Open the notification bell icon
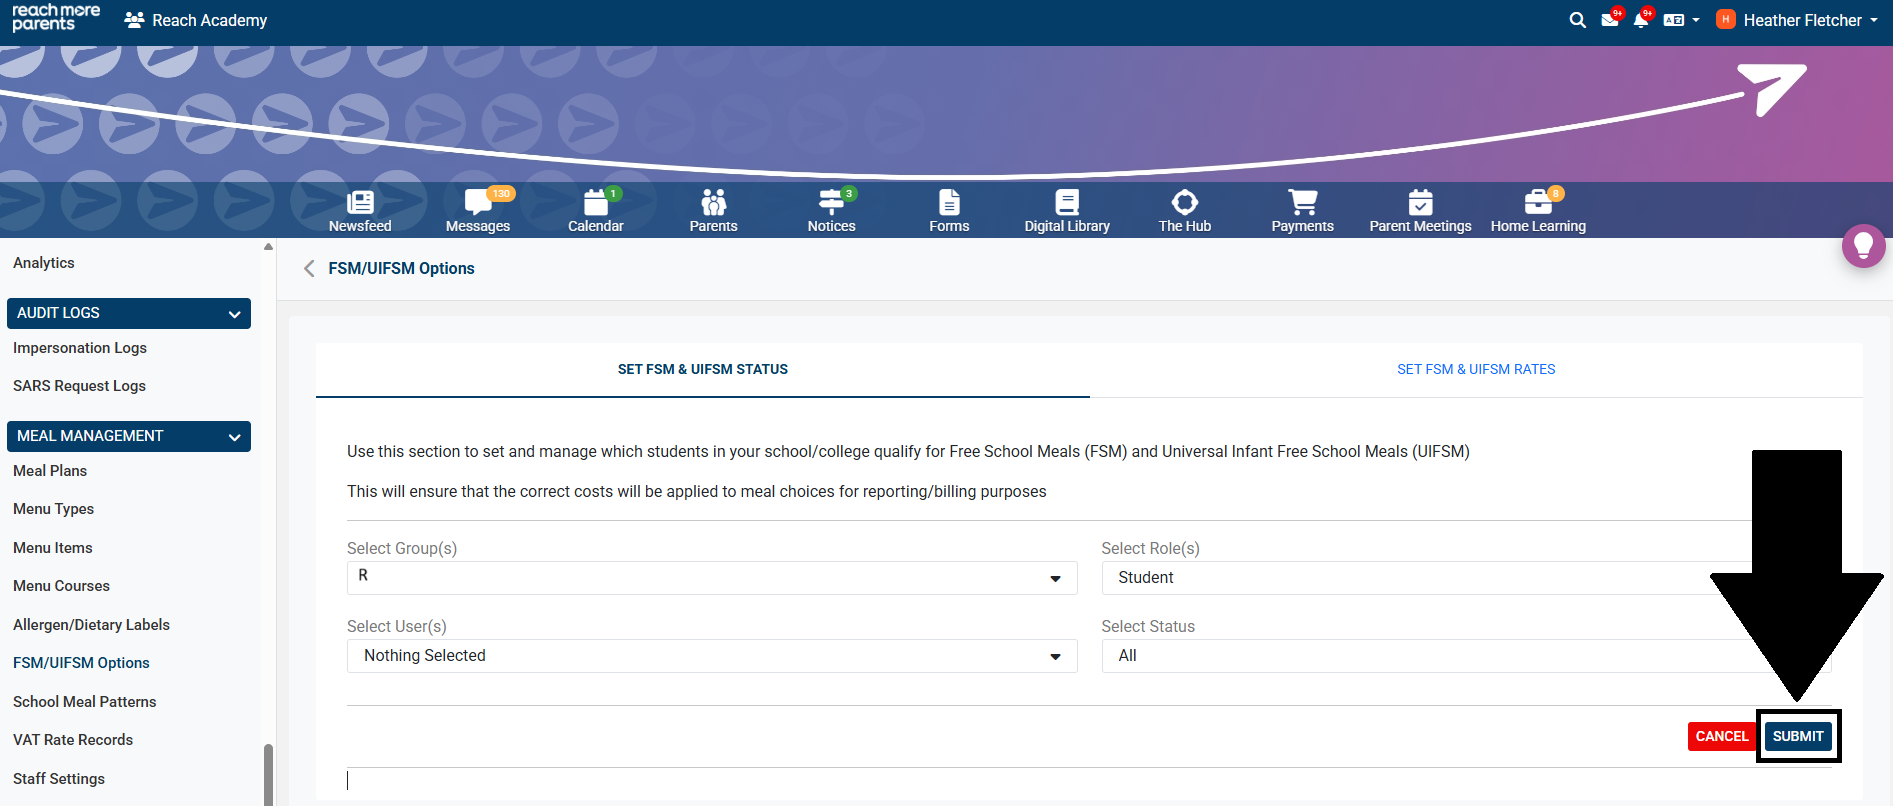 1640,20
